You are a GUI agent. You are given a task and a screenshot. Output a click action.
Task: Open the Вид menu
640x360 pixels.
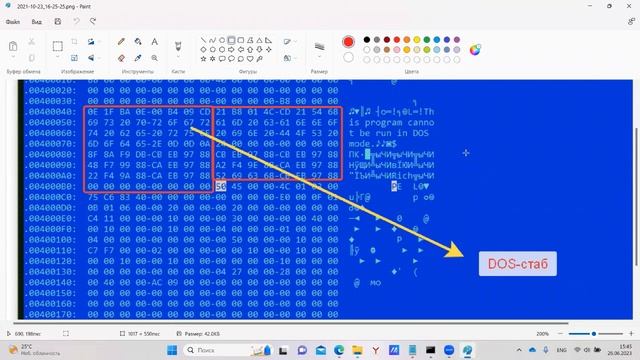click(x=37, y=22)
